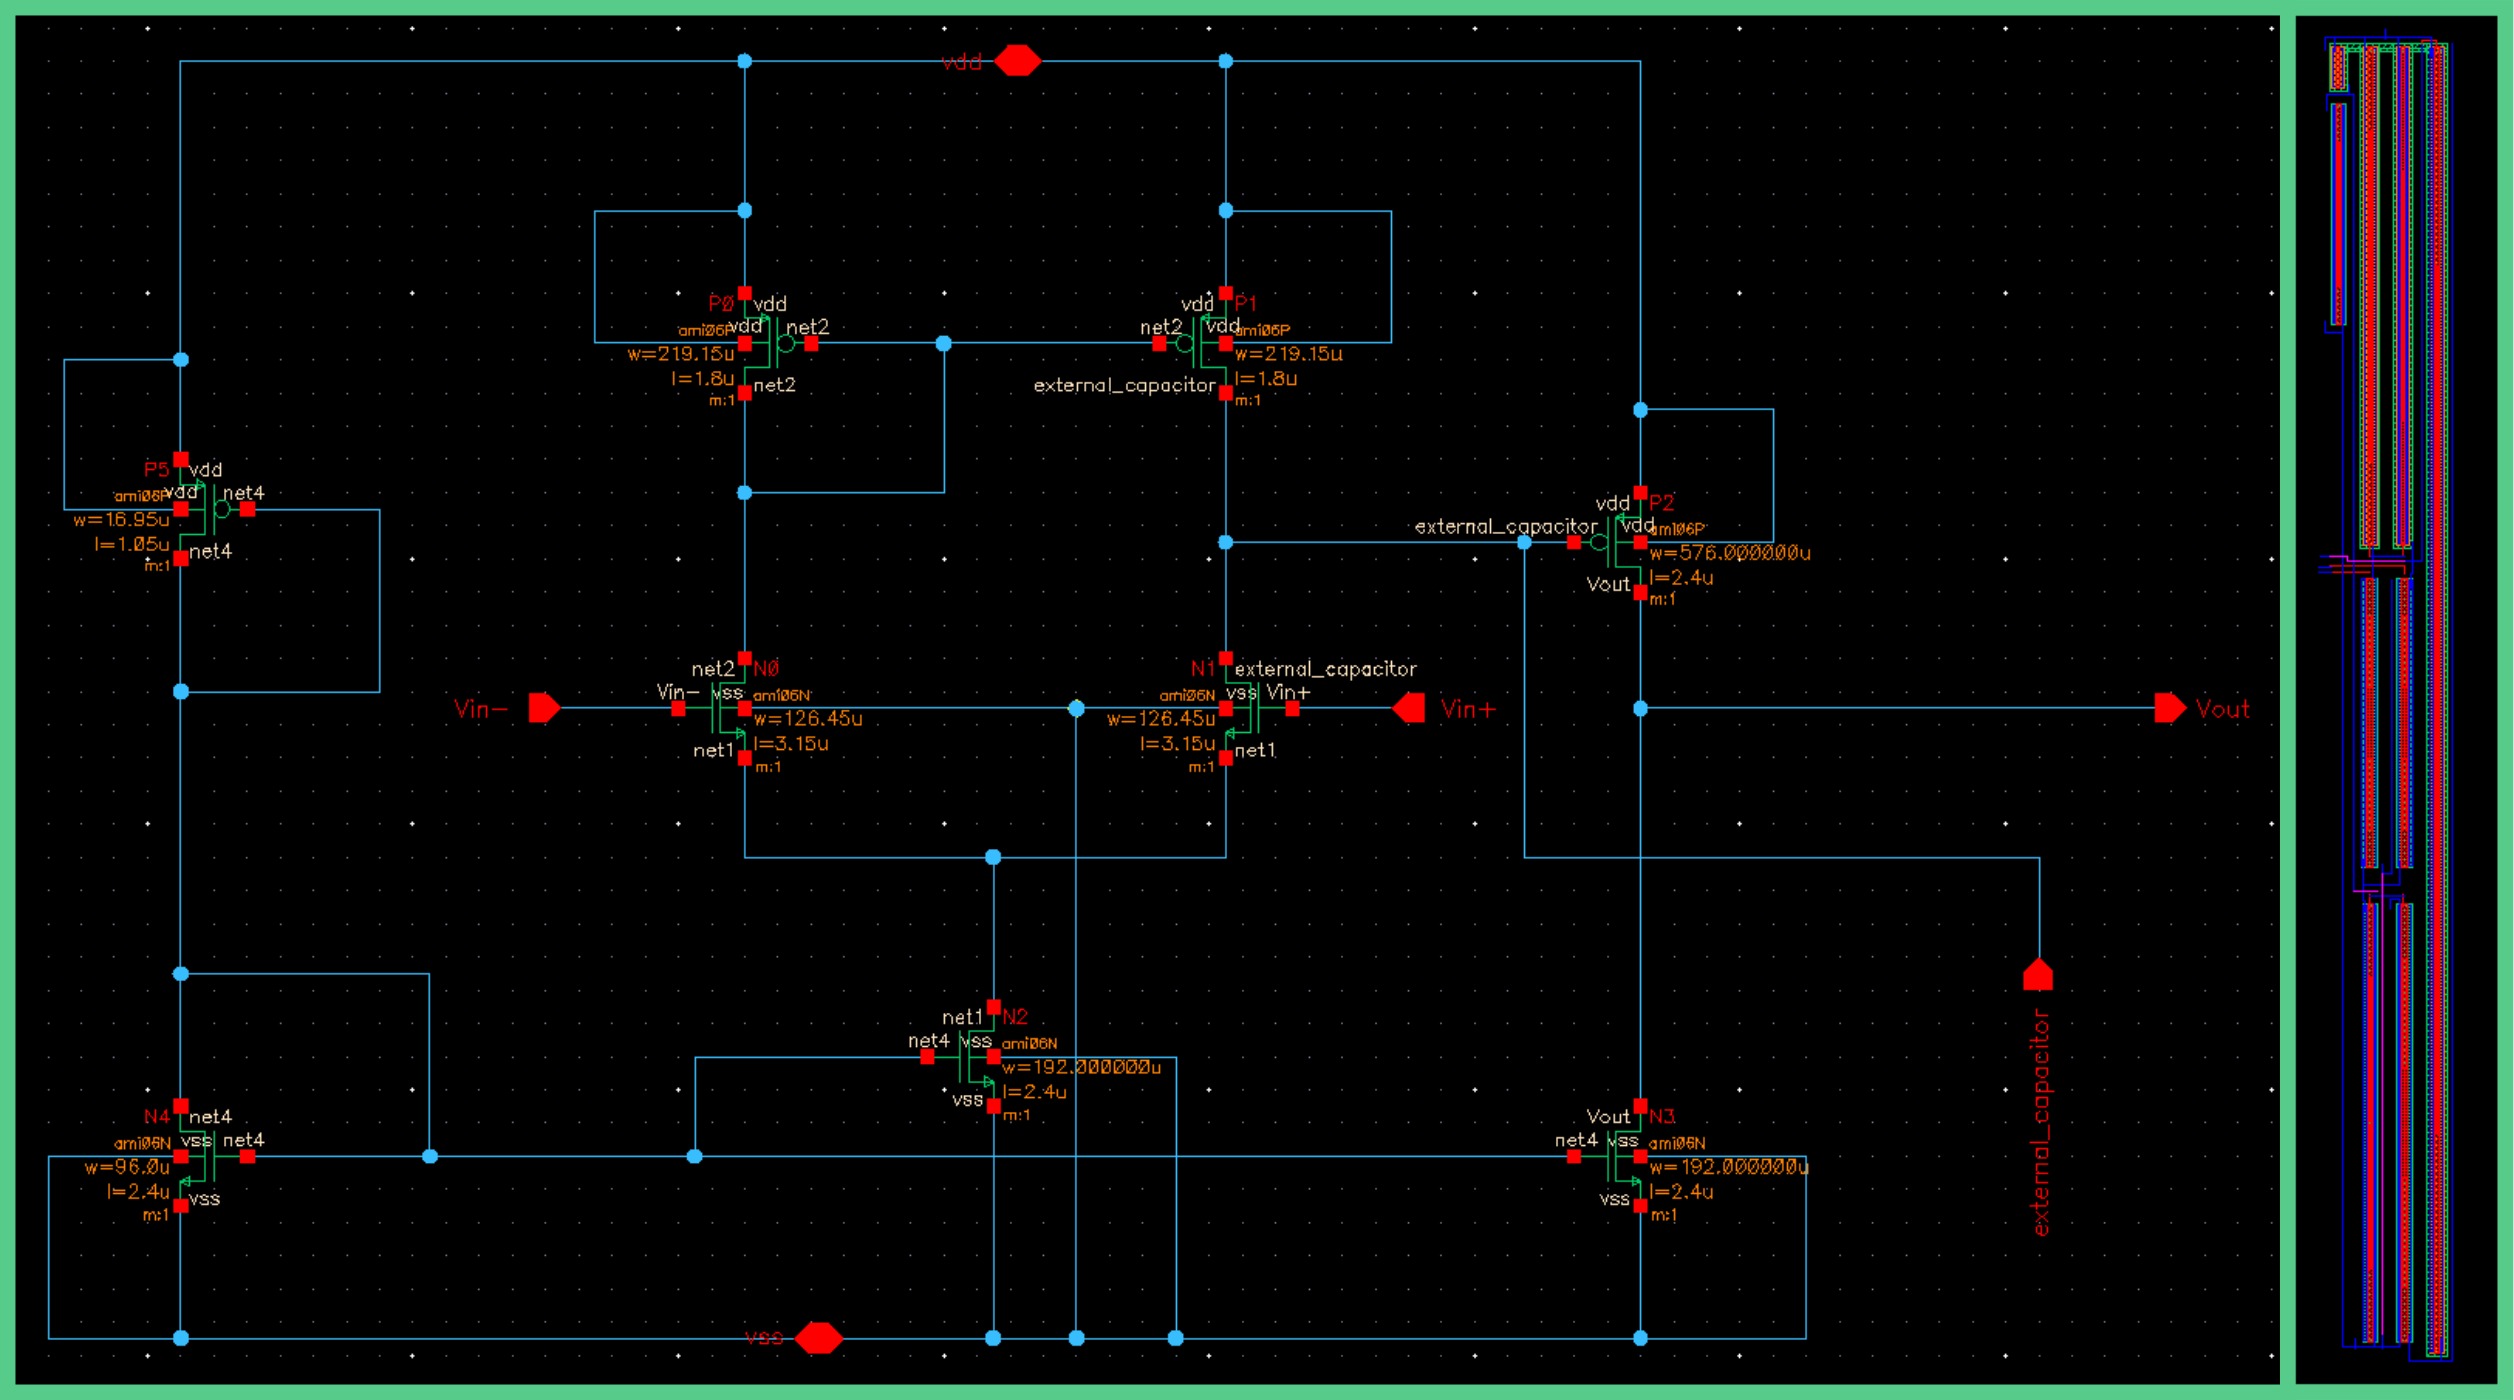This screenshot has width=2514, height=1400.
Task: Click the Vin- pin label text
Action: tap(481, 709)
